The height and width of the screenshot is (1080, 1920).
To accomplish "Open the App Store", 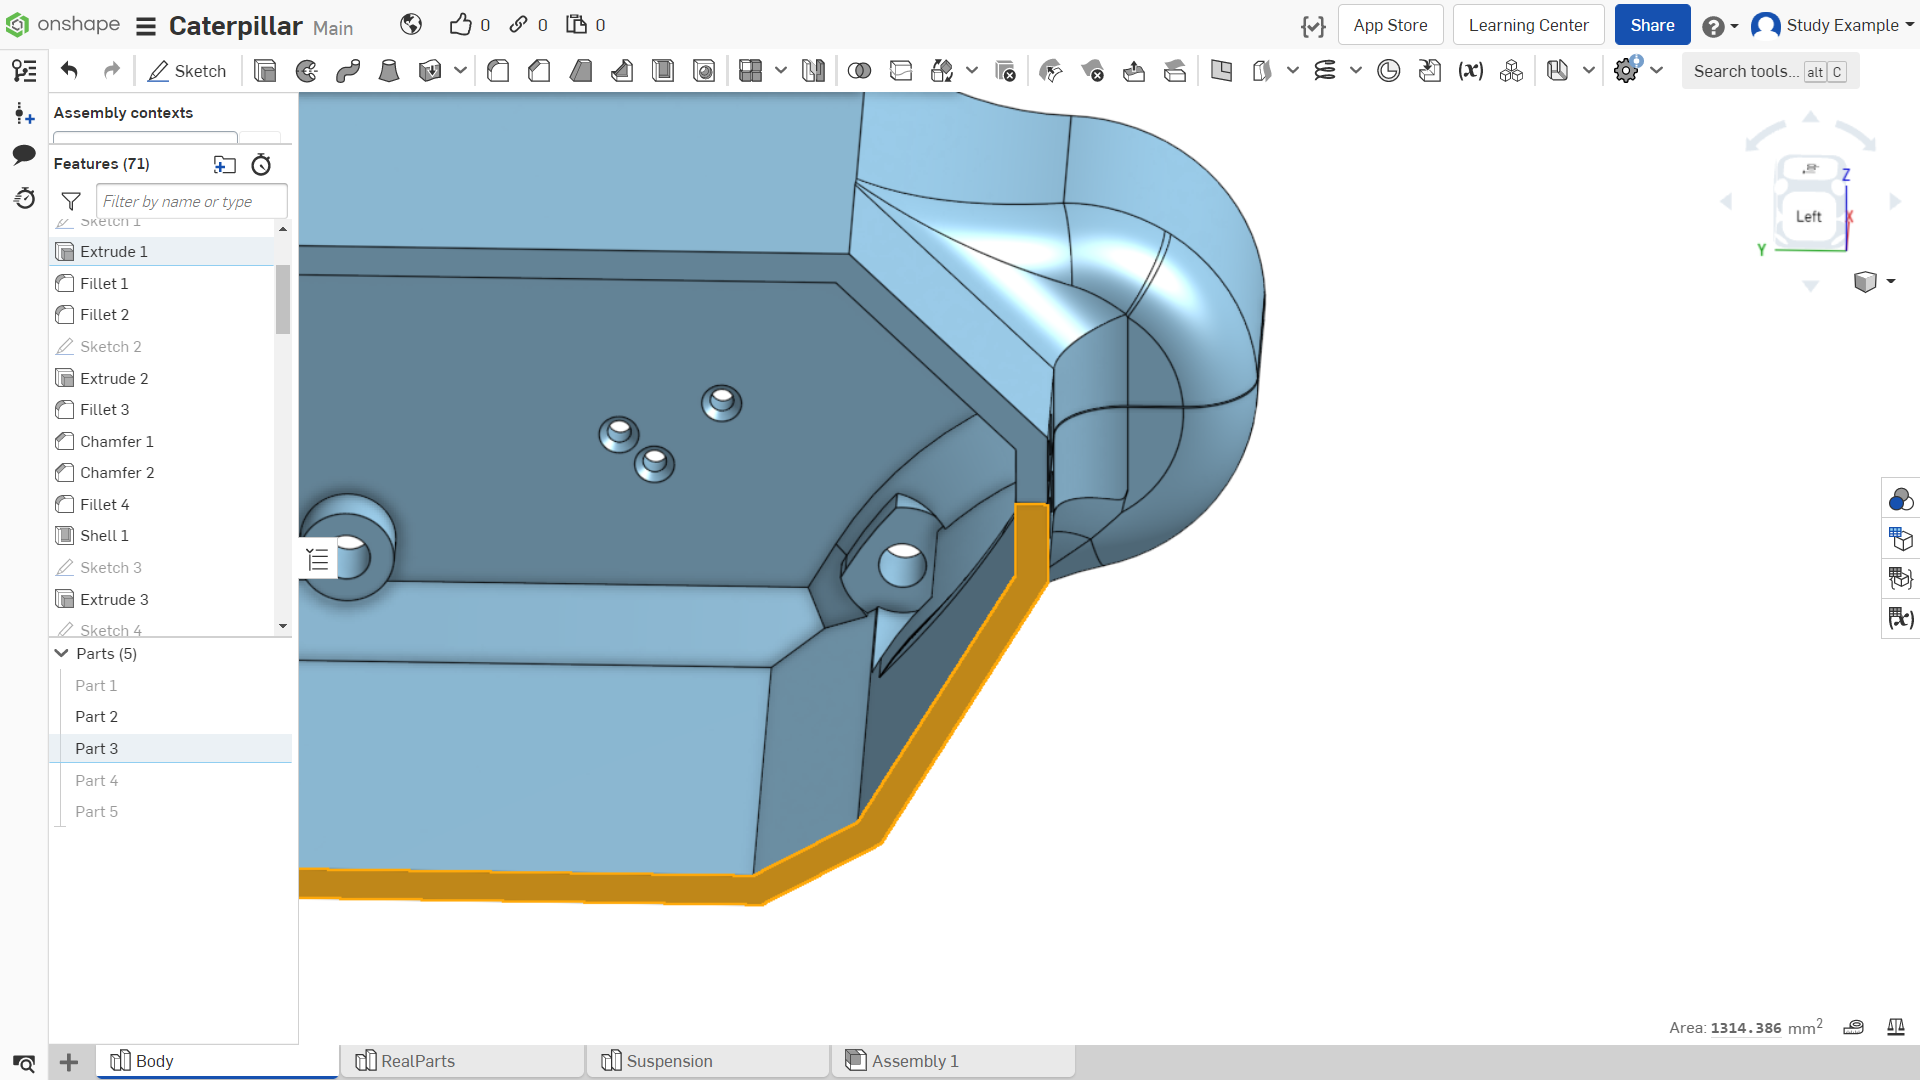I will pos(1390,25).
